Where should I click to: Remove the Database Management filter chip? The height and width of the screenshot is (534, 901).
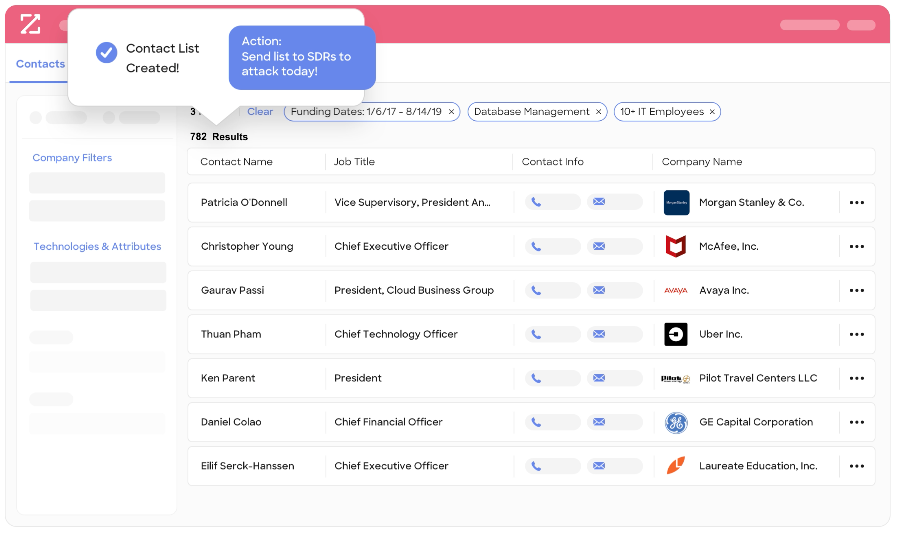(598, 112)
